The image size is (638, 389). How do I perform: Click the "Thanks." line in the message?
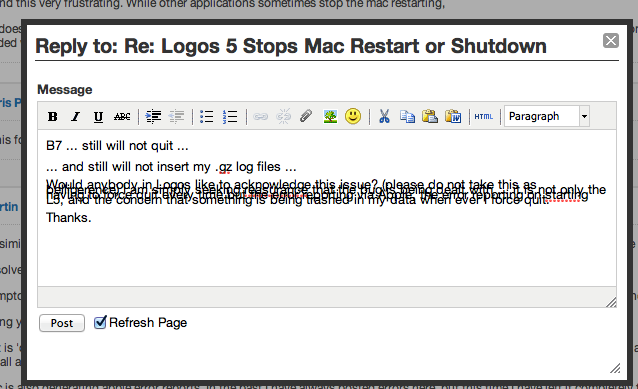pos(68,218)
